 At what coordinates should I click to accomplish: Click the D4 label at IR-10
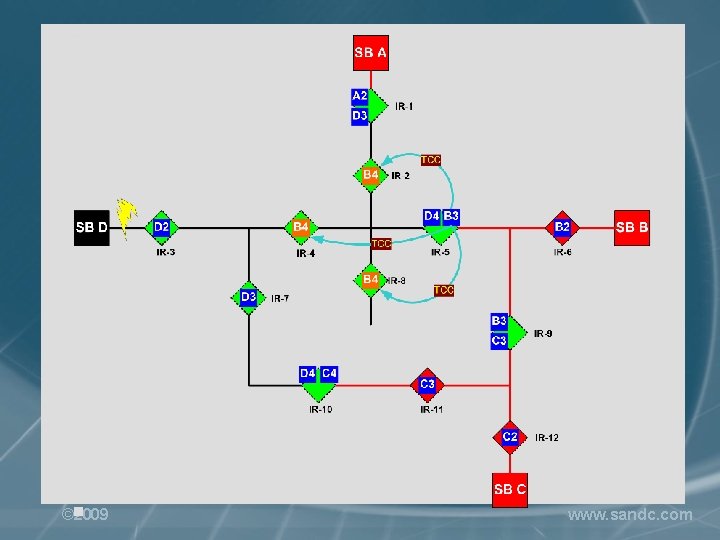click(308, 374)
